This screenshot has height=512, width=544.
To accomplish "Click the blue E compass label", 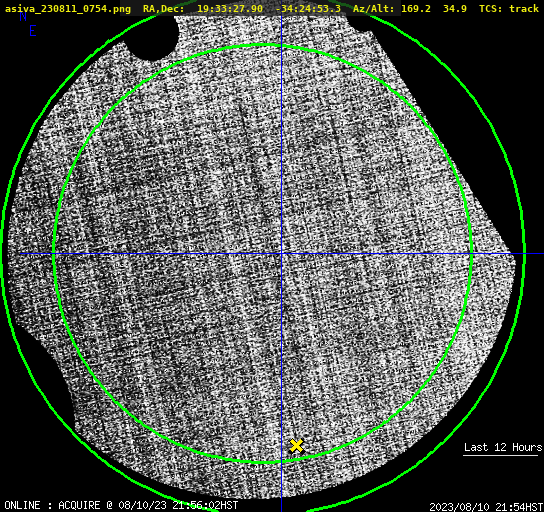I will (x=33, y=31).
